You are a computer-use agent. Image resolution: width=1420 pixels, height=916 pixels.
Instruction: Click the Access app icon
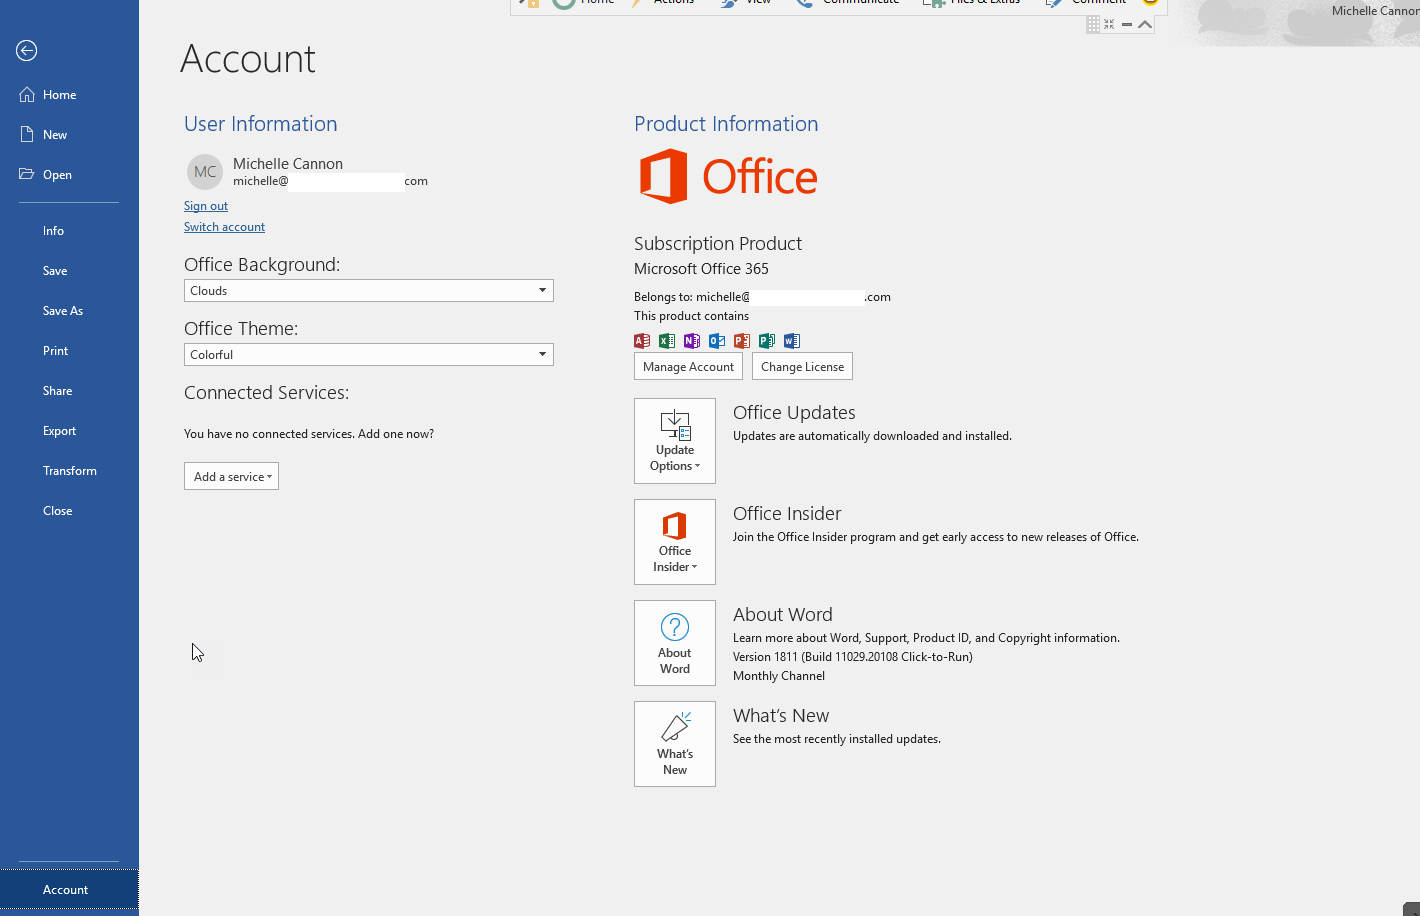click(642, 341)
